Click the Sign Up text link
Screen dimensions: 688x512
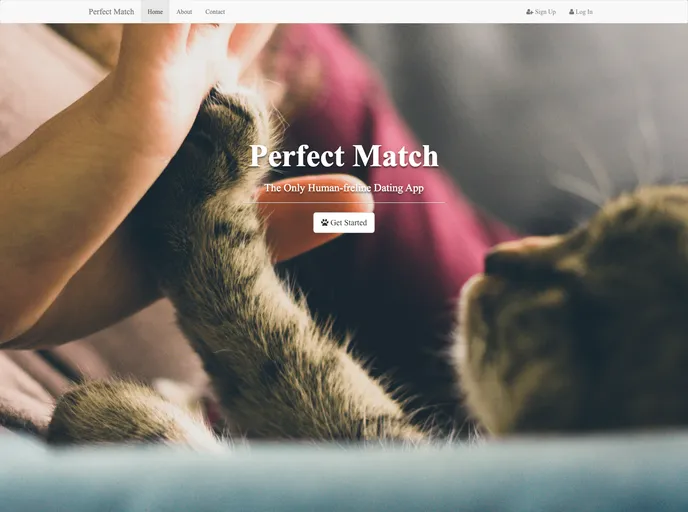coord(545,12)
